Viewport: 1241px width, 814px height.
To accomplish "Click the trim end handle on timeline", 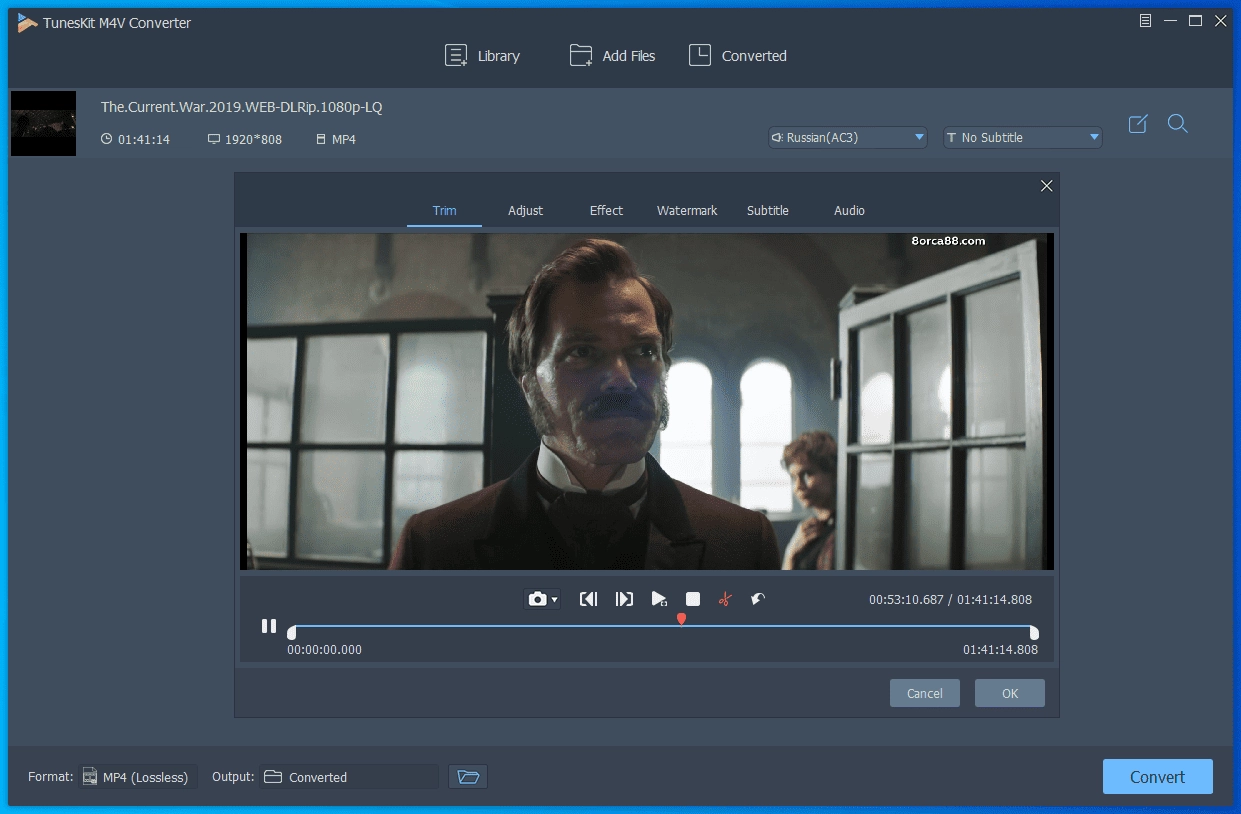I will click(x=1034, y=632).
